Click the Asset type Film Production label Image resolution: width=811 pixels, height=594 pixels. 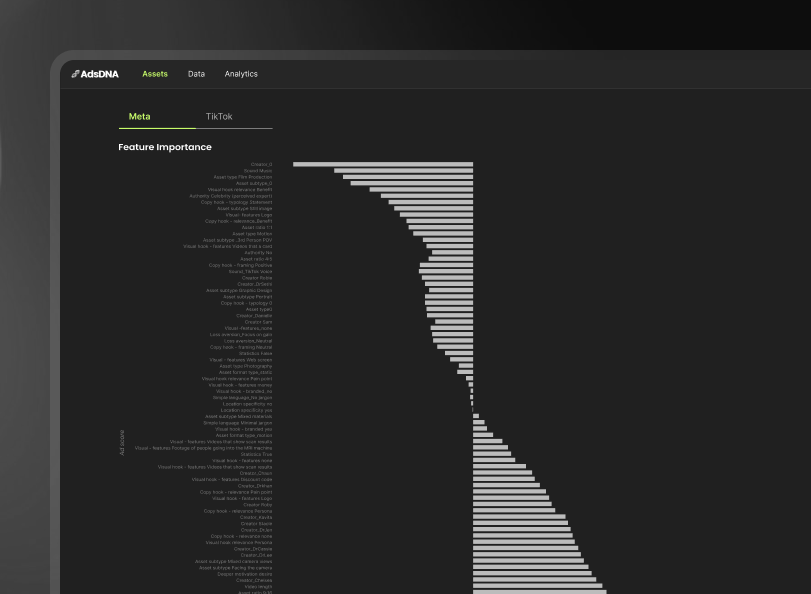[243, 177]
